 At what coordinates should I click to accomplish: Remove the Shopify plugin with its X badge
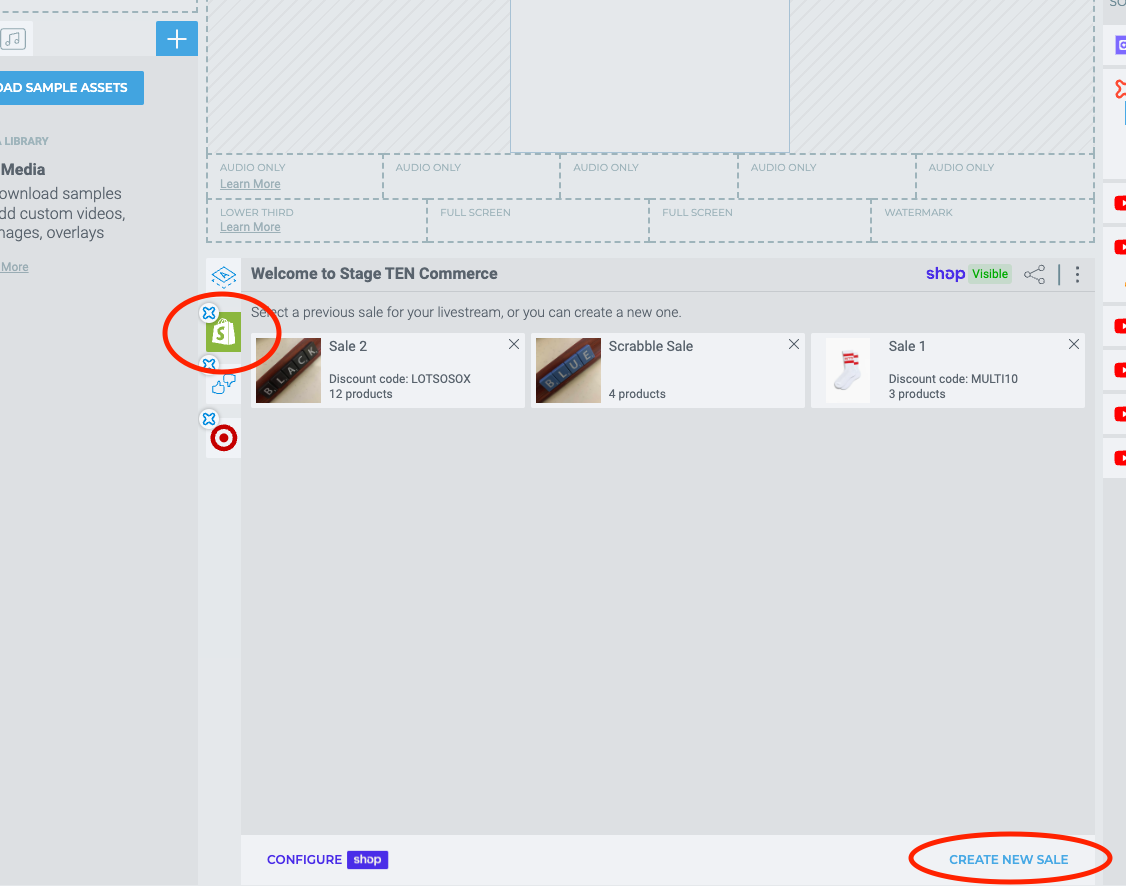pyautogui.click(x=209, y=313)
